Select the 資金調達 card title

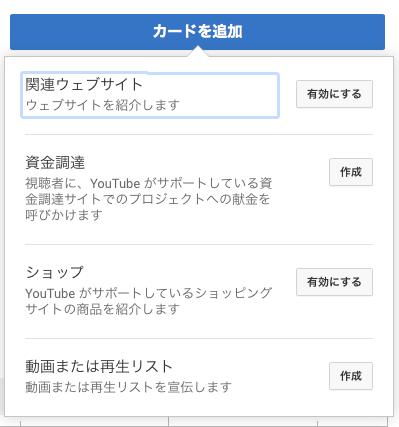55,163
